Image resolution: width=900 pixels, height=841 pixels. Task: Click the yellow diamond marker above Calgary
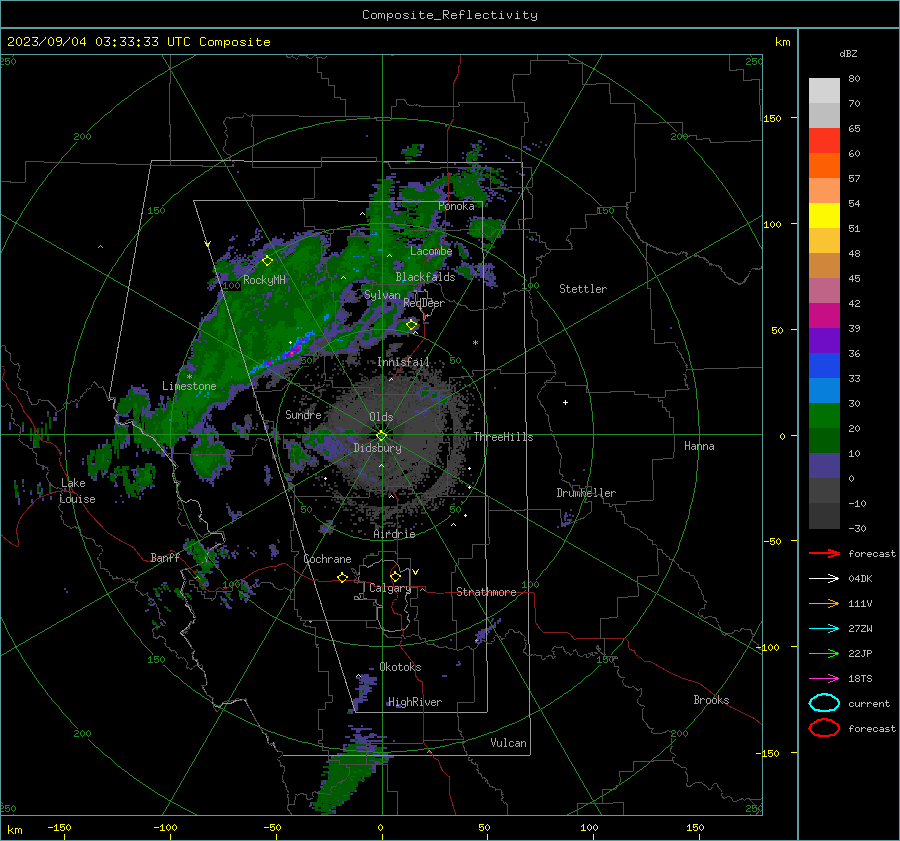pos(395,576)
